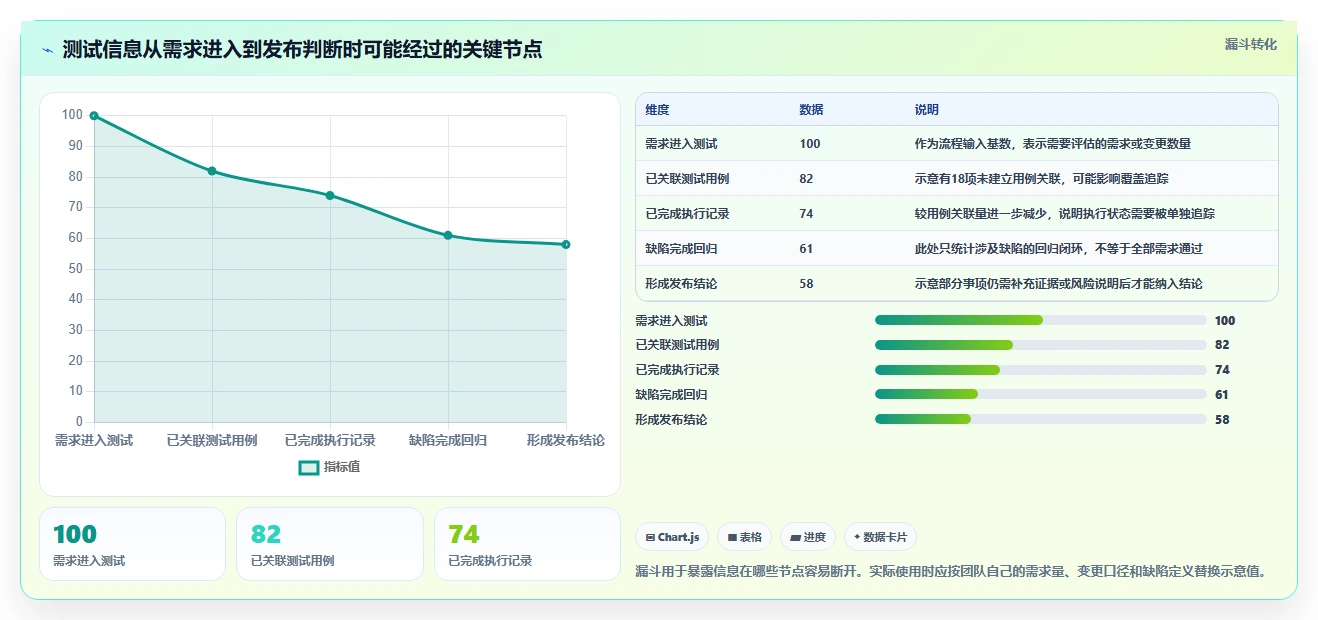Click the 指标值 legend color box

(x=309, y=467)
